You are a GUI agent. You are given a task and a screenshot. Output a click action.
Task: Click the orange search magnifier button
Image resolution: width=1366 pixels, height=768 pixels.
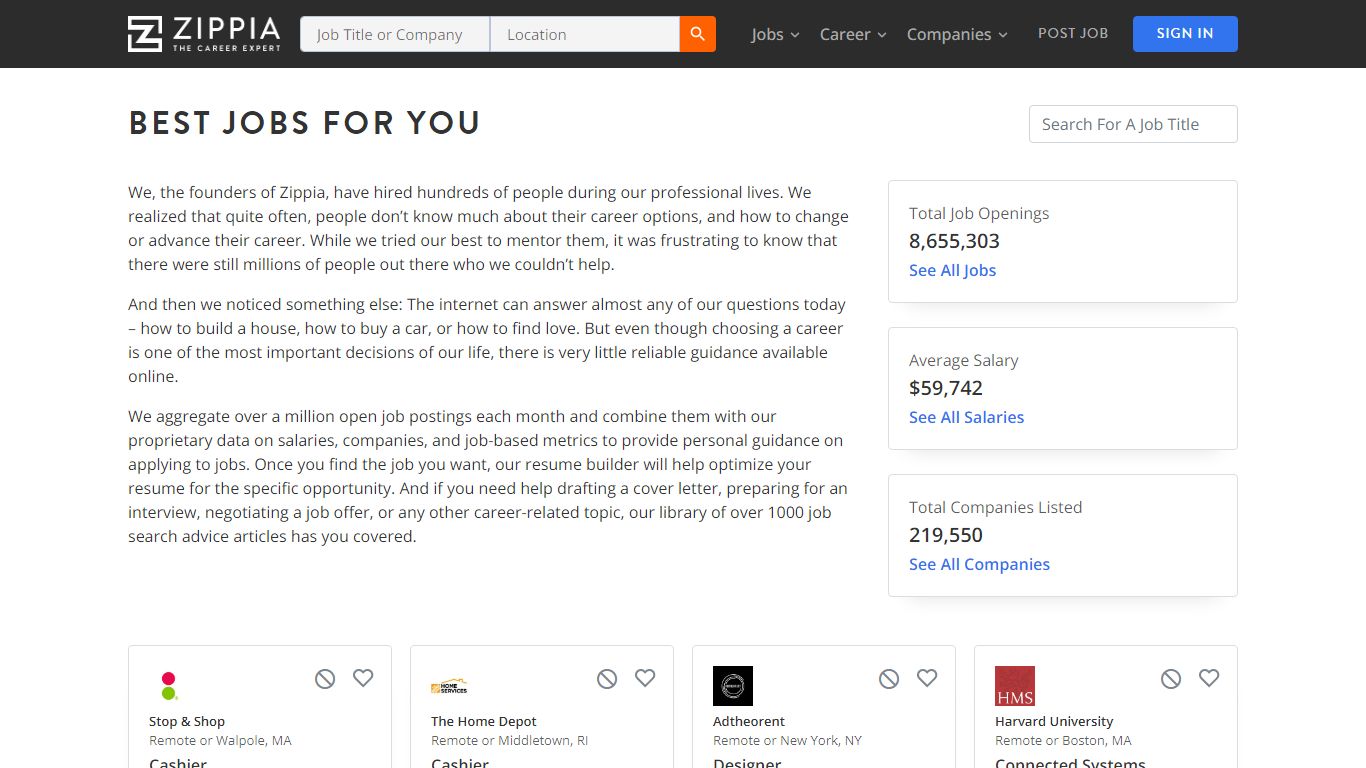pos(698,34)
